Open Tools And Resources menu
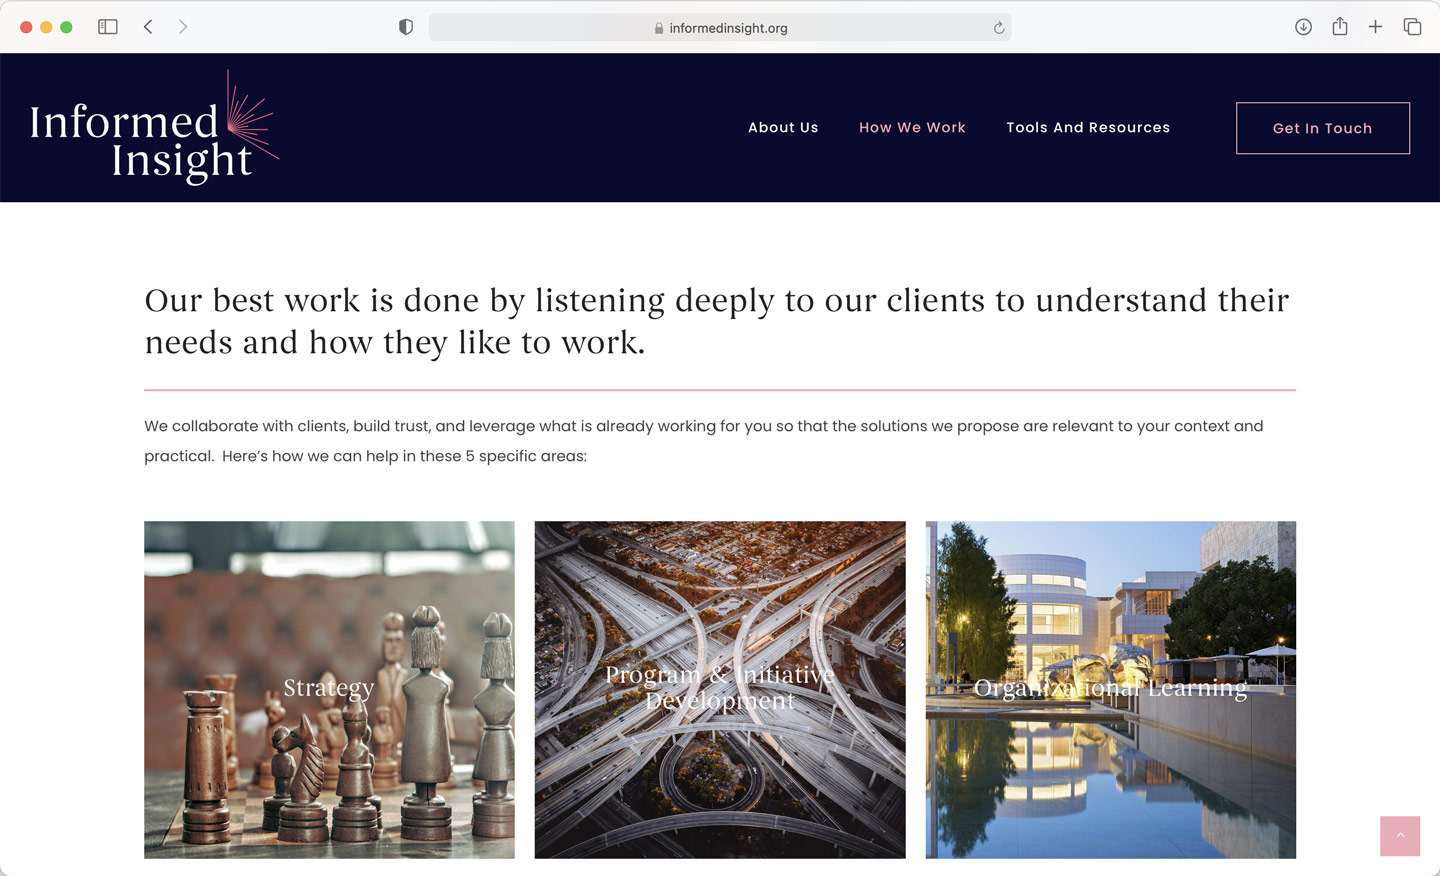 click(x=1088, y=128)
